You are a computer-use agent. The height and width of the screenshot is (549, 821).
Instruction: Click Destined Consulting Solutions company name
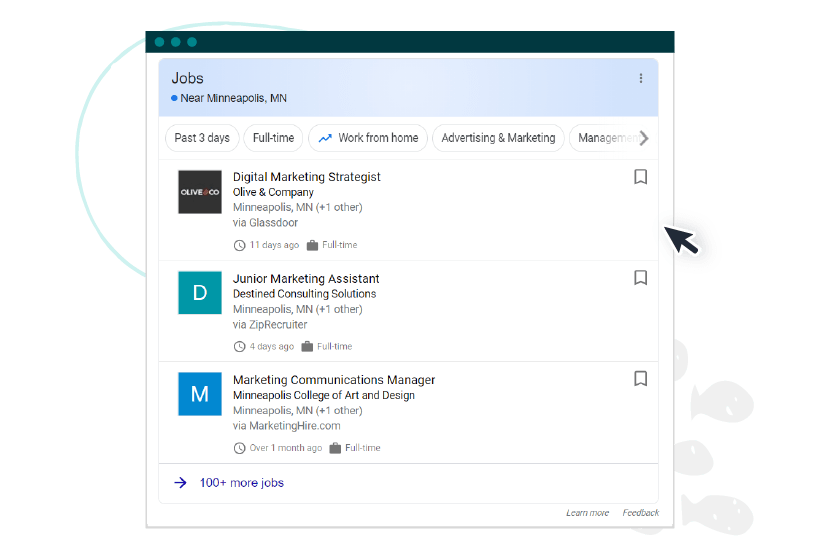305,294
